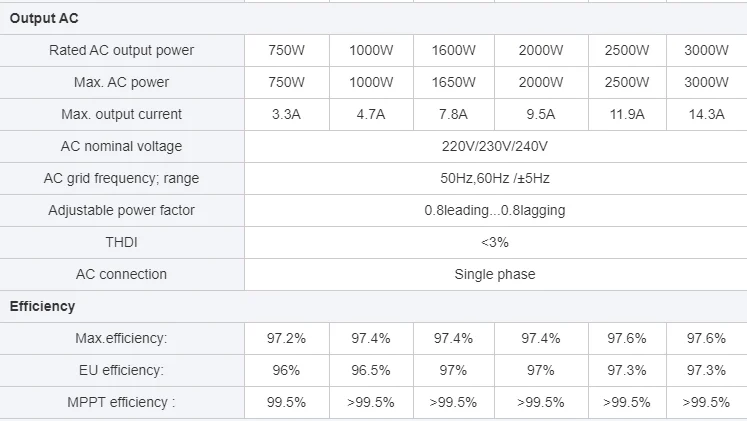747x421 pixels.
Task: Click the Rated AC output power label
Action: [121, 50]
